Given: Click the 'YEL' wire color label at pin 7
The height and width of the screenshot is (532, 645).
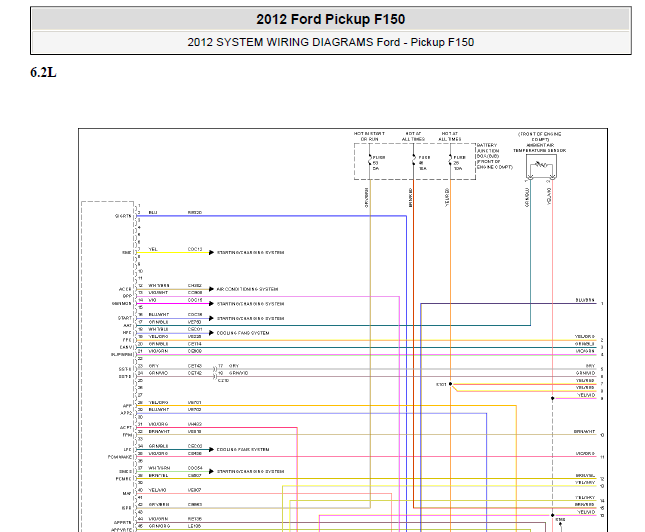Looking at the screenshot, I should [153, 249].
